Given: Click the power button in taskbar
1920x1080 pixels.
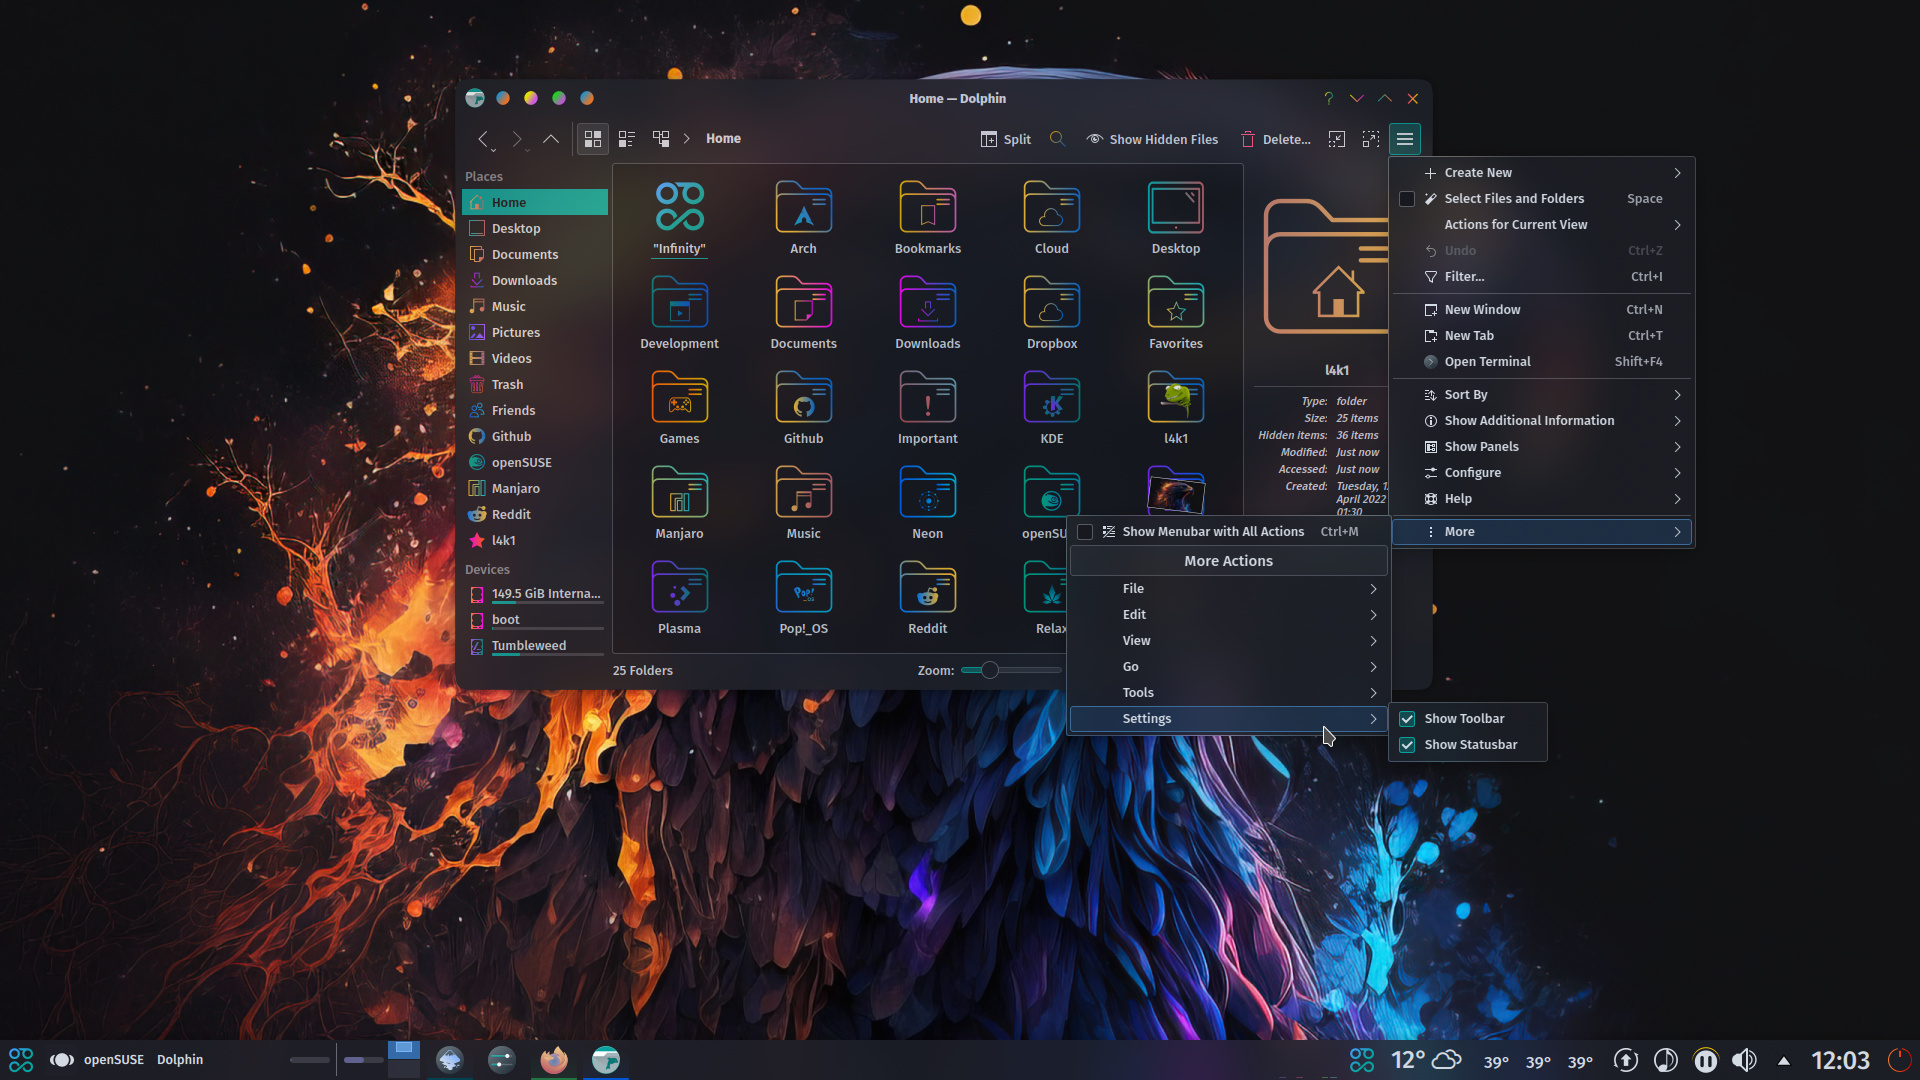Looking at the screenshot, I should point(1898,1060).
